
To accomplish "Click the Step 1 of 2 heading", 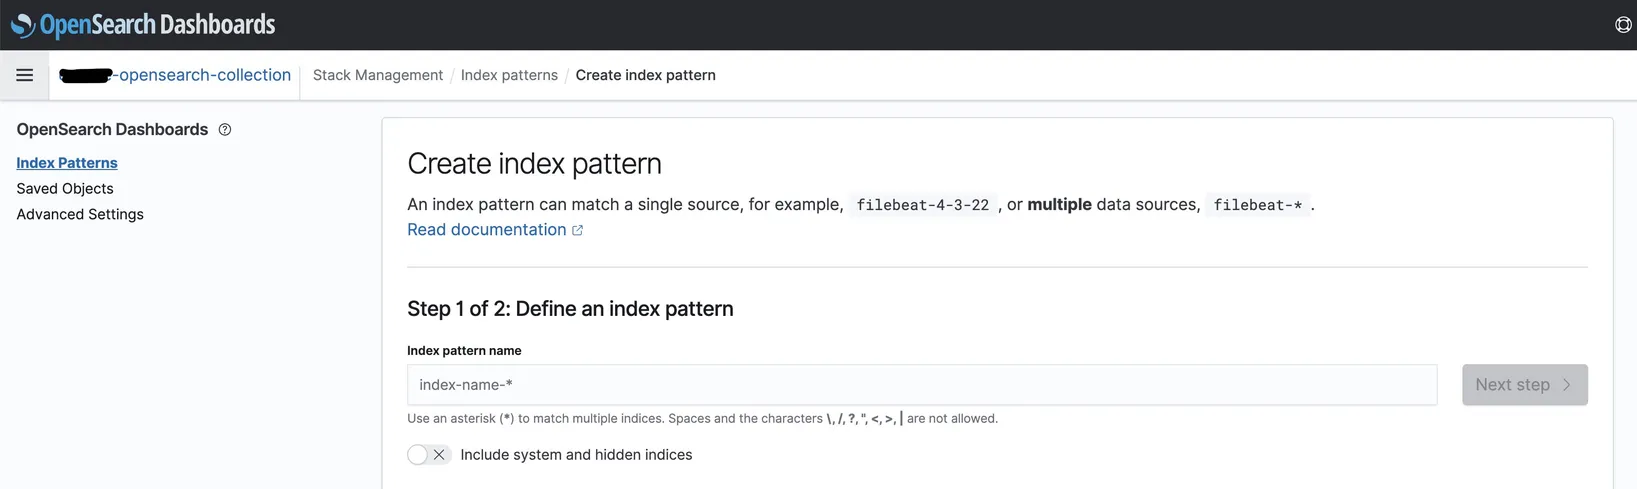I will click(x=570, y=309).
